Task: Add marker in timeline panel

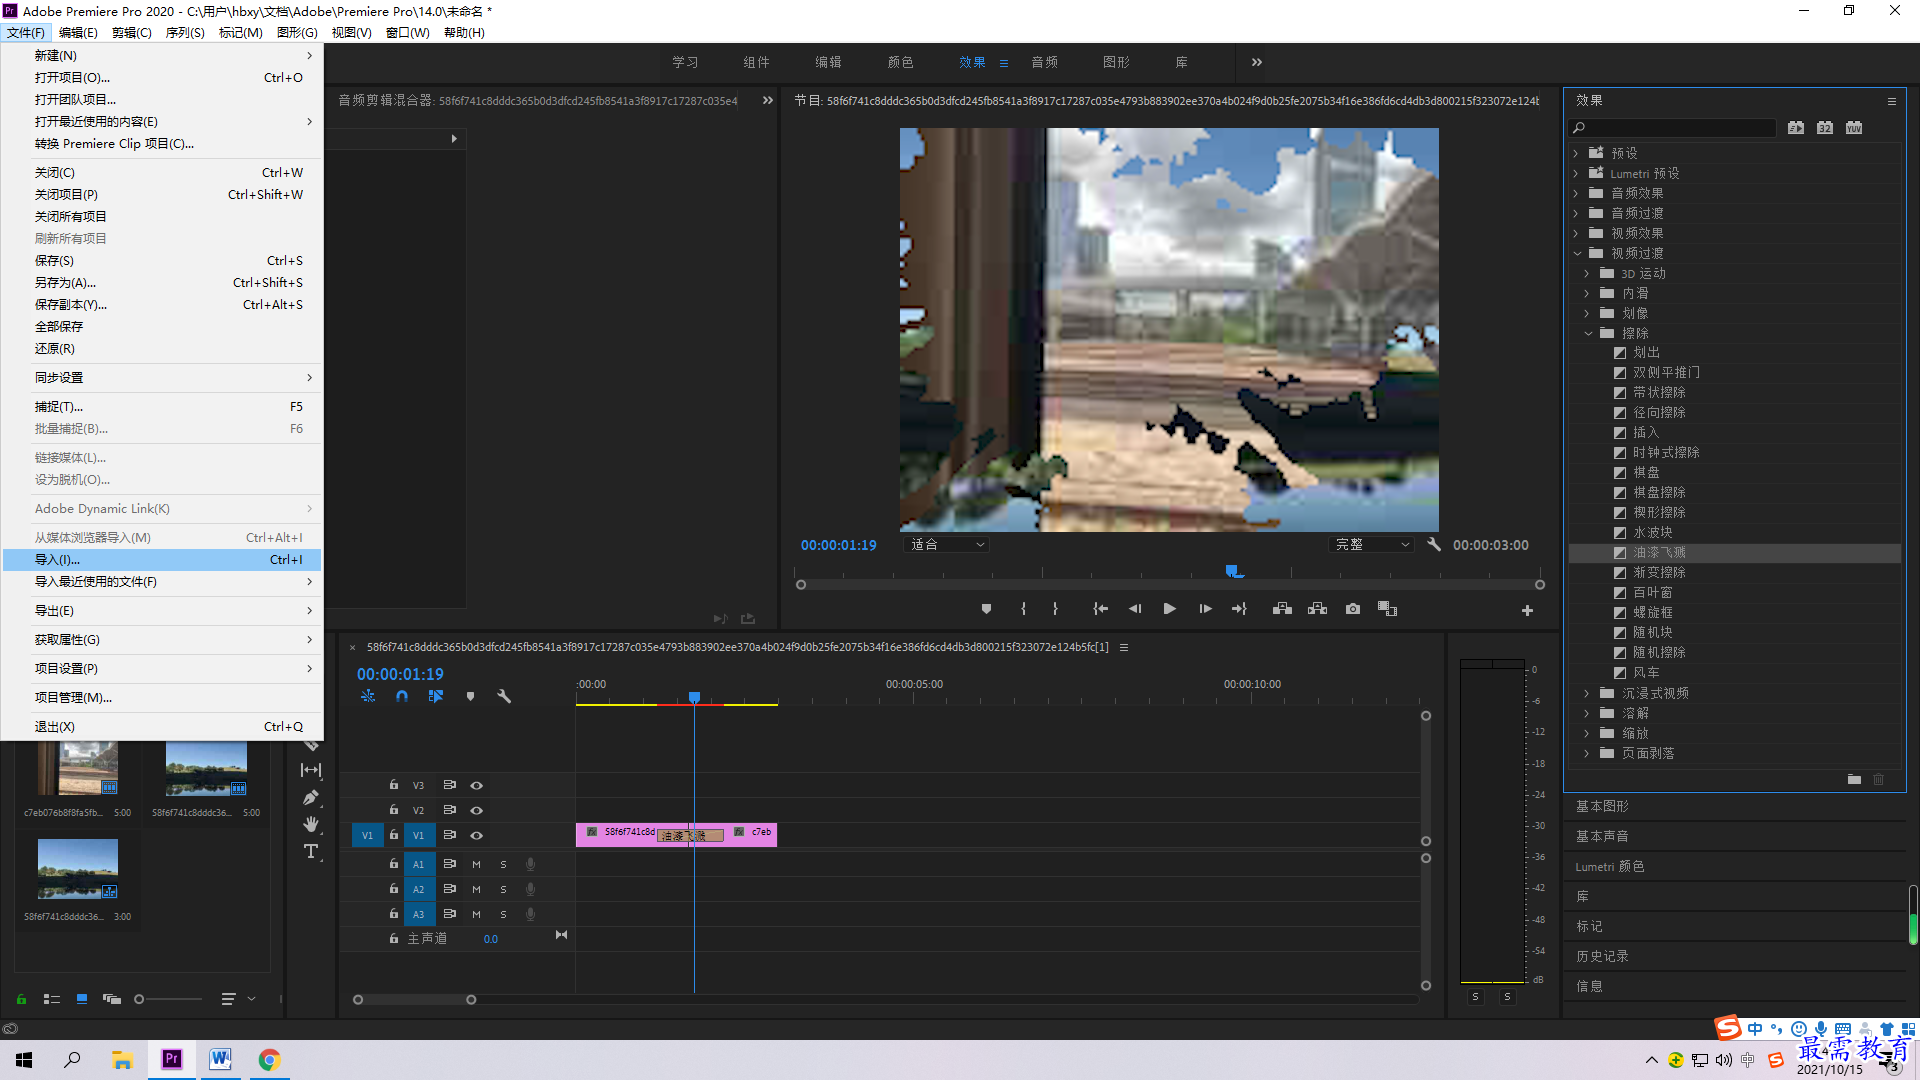Action: tap(470, 696)
